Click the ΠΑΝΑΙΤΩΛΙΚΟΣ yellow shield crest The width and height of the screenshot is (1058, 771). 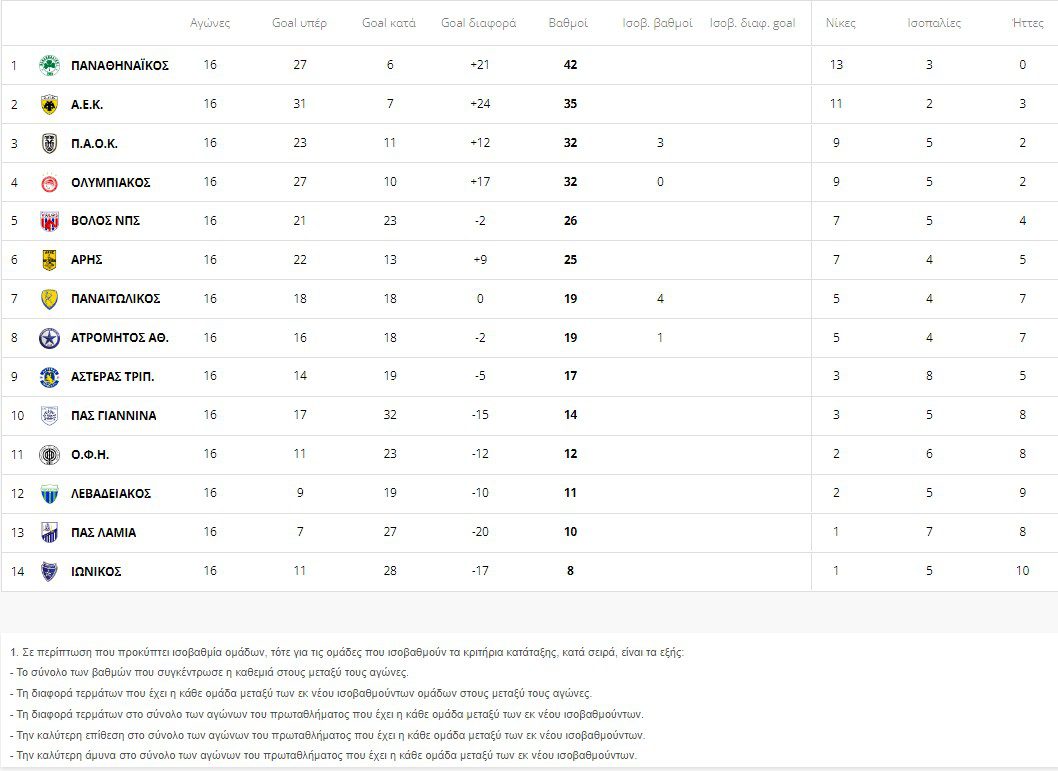[x=49, y=299]
